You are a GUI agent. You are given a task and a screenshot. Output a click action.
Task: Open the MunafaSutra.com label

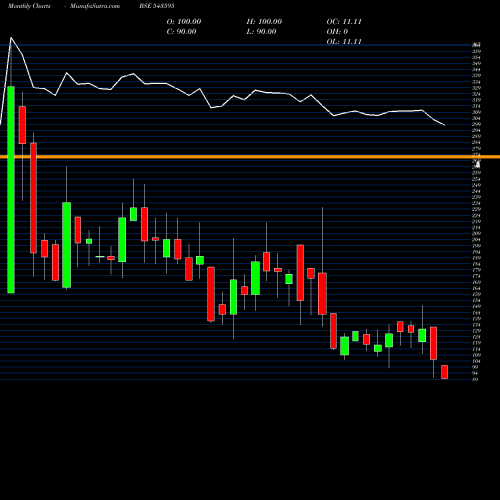coord(95,6)
